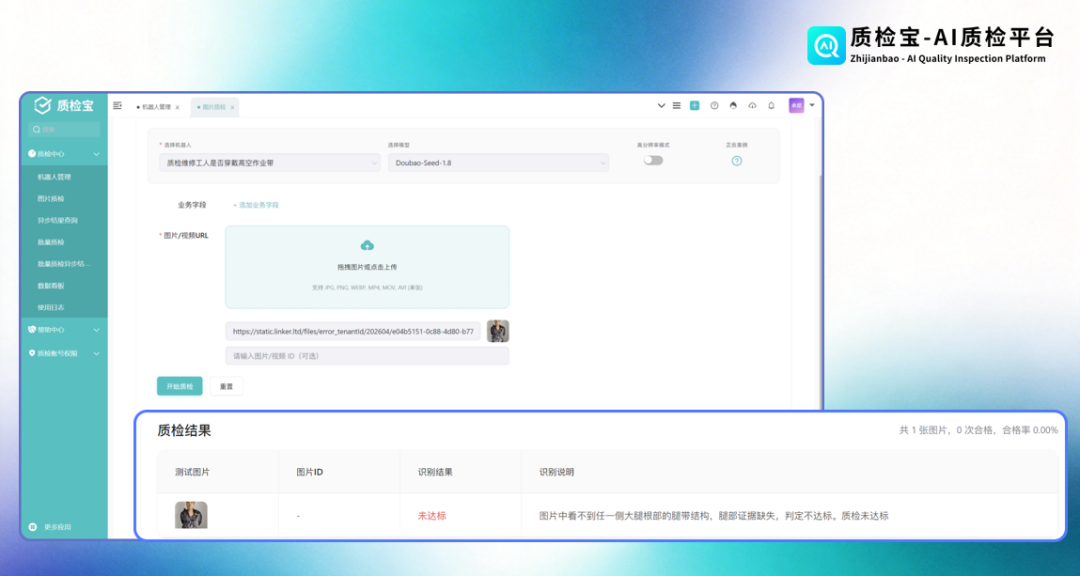Select the 图片质检 tab
The width and height of the screenshot is (1080, 576).
[214, 107]
